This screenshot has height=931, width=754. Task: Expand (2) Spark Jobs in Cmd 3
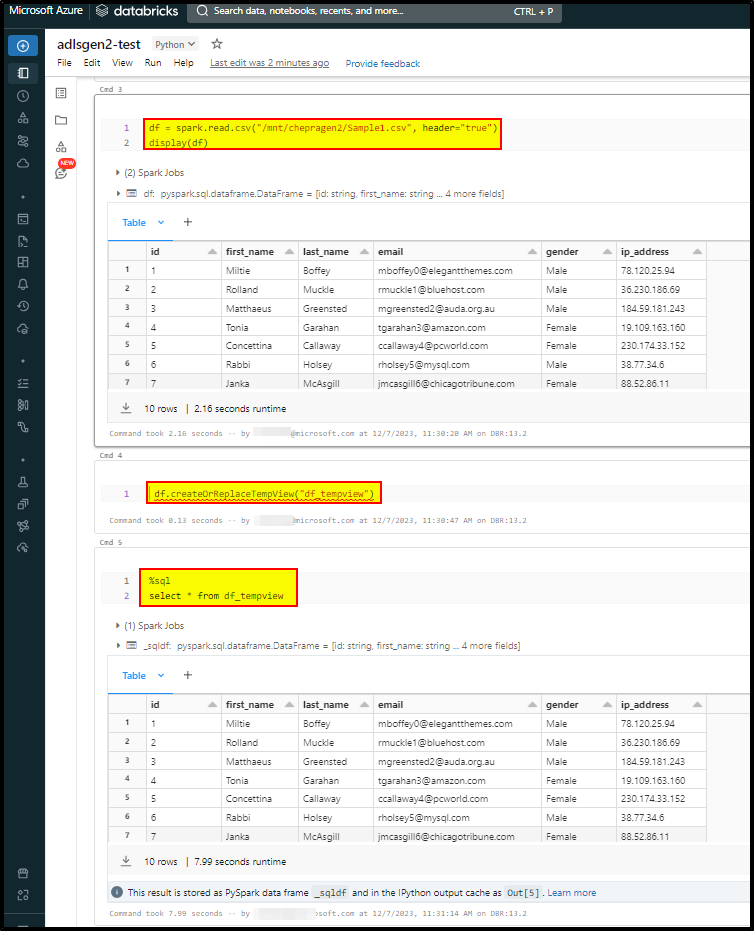118,173
